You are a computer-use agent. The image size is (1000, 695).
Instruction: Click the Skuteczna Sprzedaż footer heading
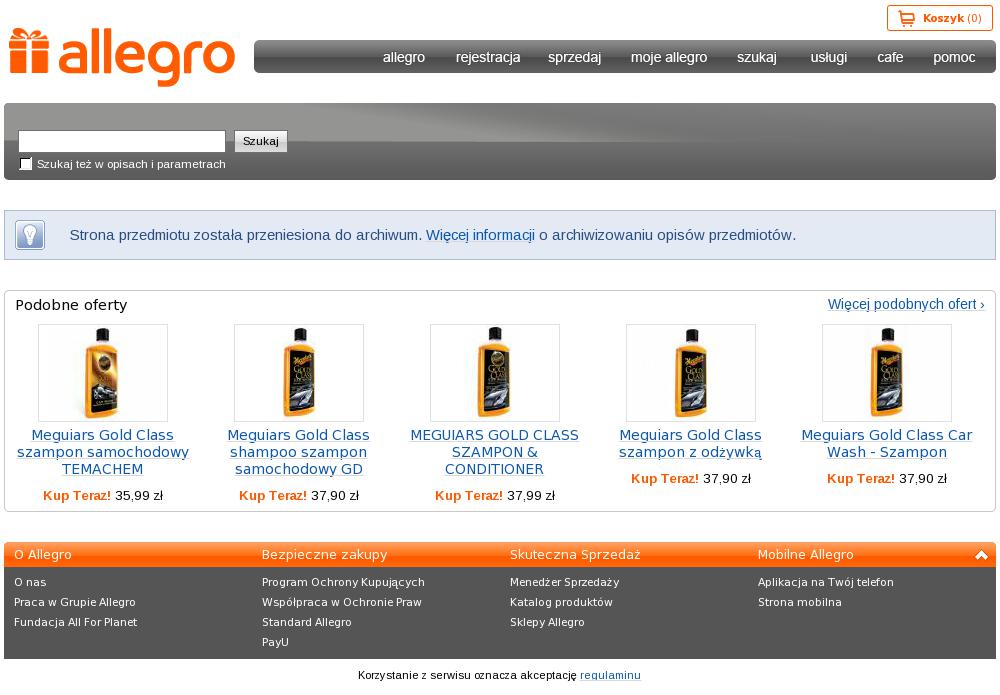(575, 555)
